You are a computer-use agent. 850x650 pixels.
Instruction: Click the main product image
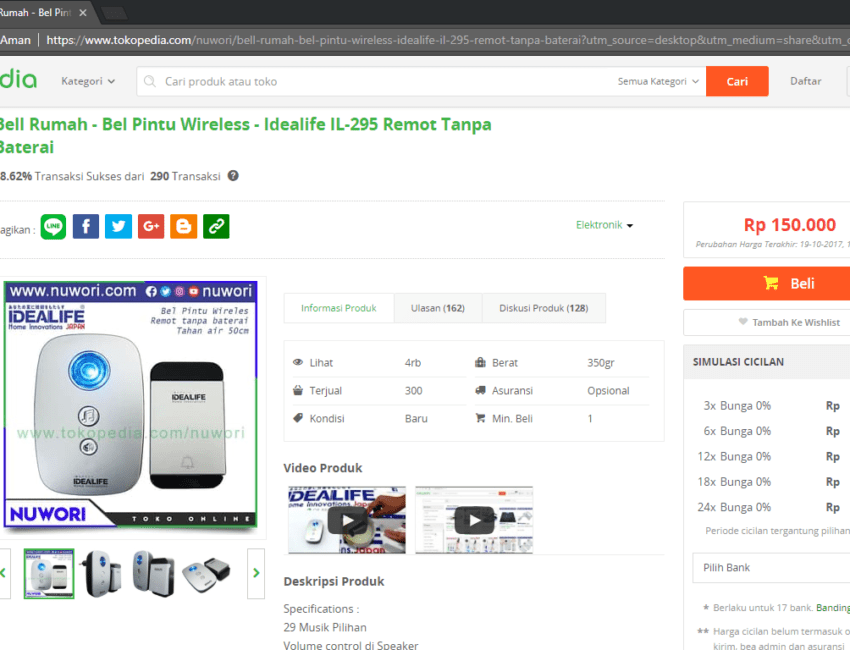click(x=131, y=404)
